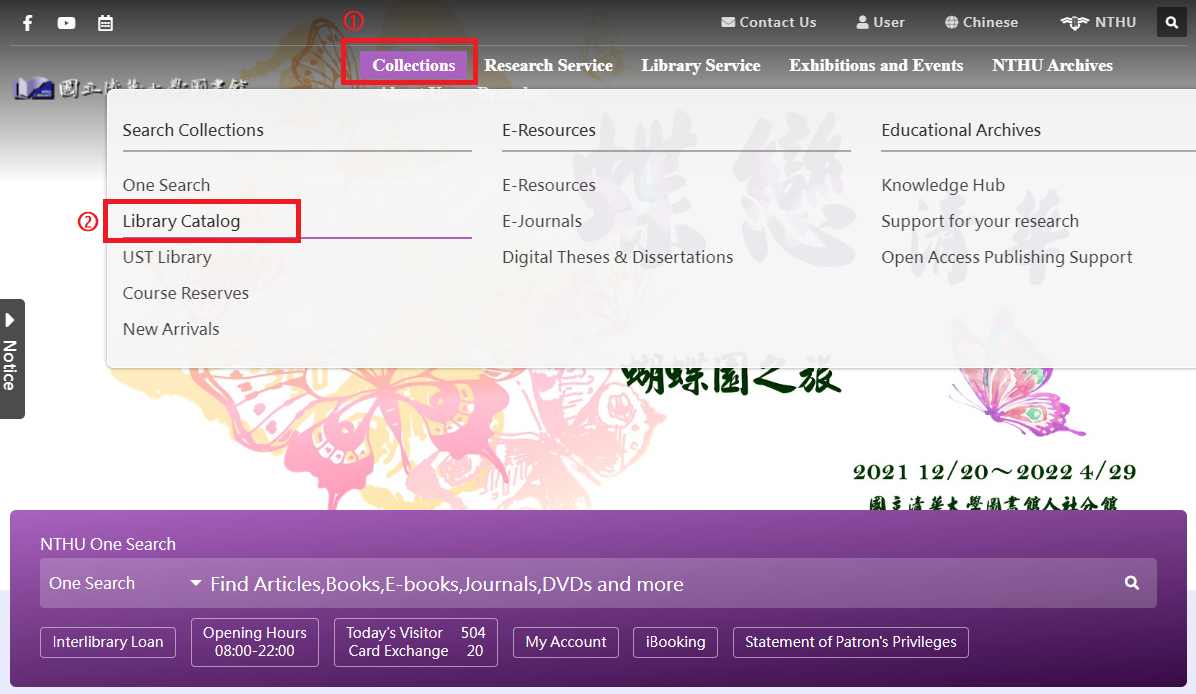Click the My Account button
The height and width of the screenshot is (694, 1196).
click(x=566, y=642)
